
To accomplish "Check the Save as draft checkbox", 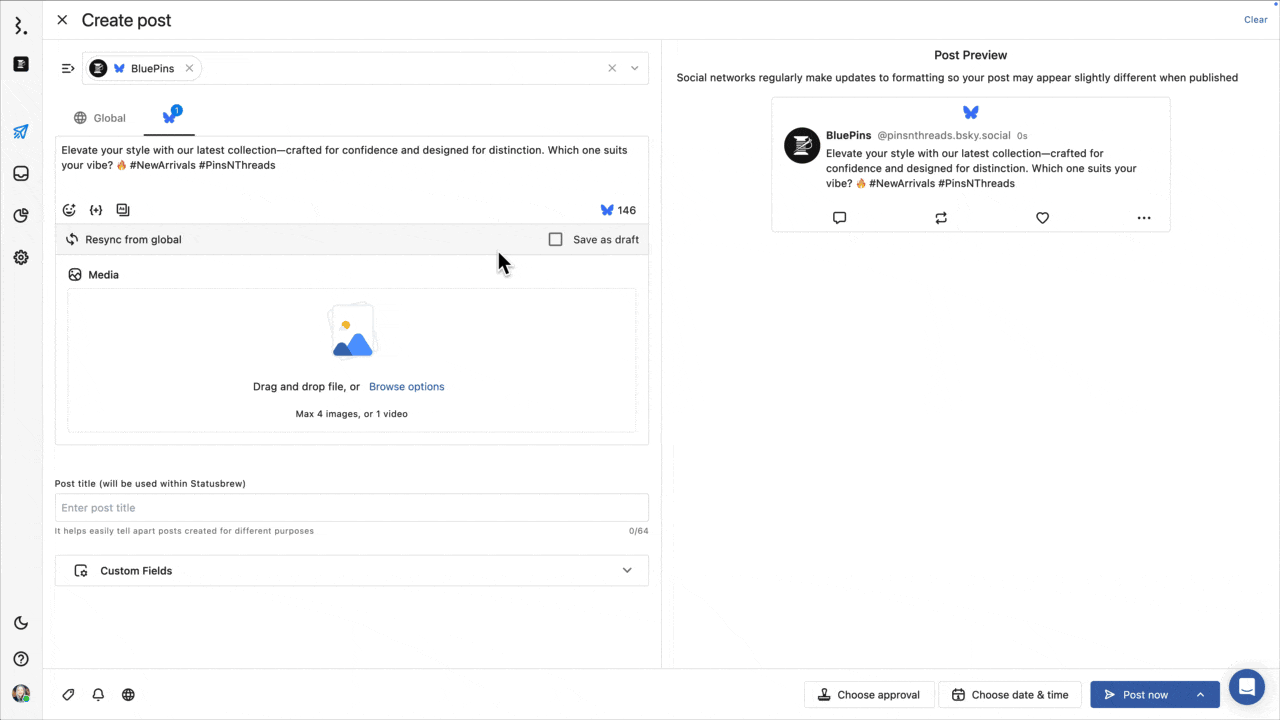I will [556, 240].
